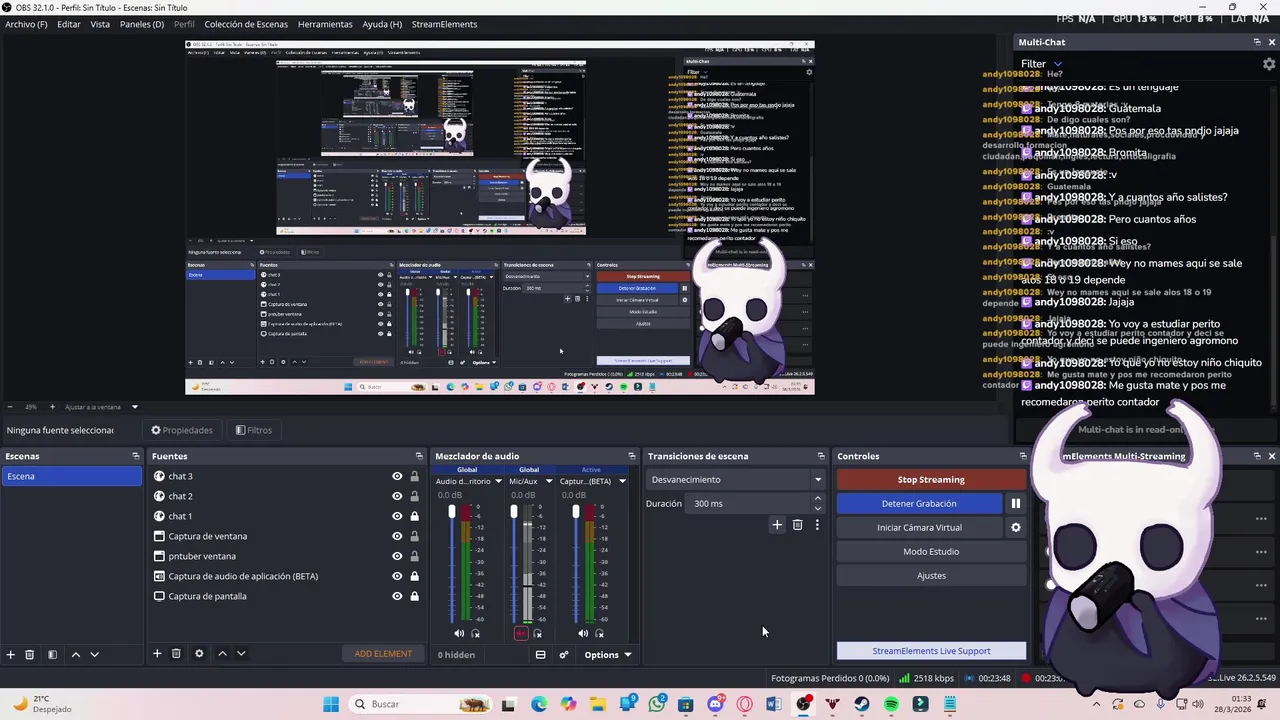Show hidden system tray icons chevron
Screen dimensions: 1280x720
1096,704
